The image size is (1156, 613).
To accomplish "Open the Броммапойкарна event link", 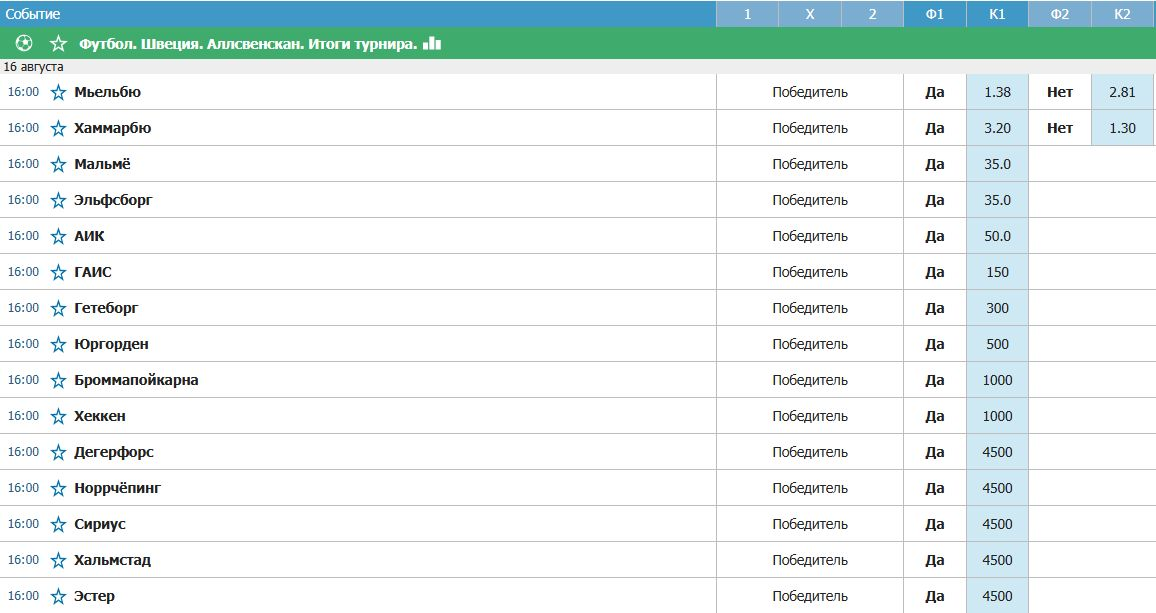I will click(136, 380).
